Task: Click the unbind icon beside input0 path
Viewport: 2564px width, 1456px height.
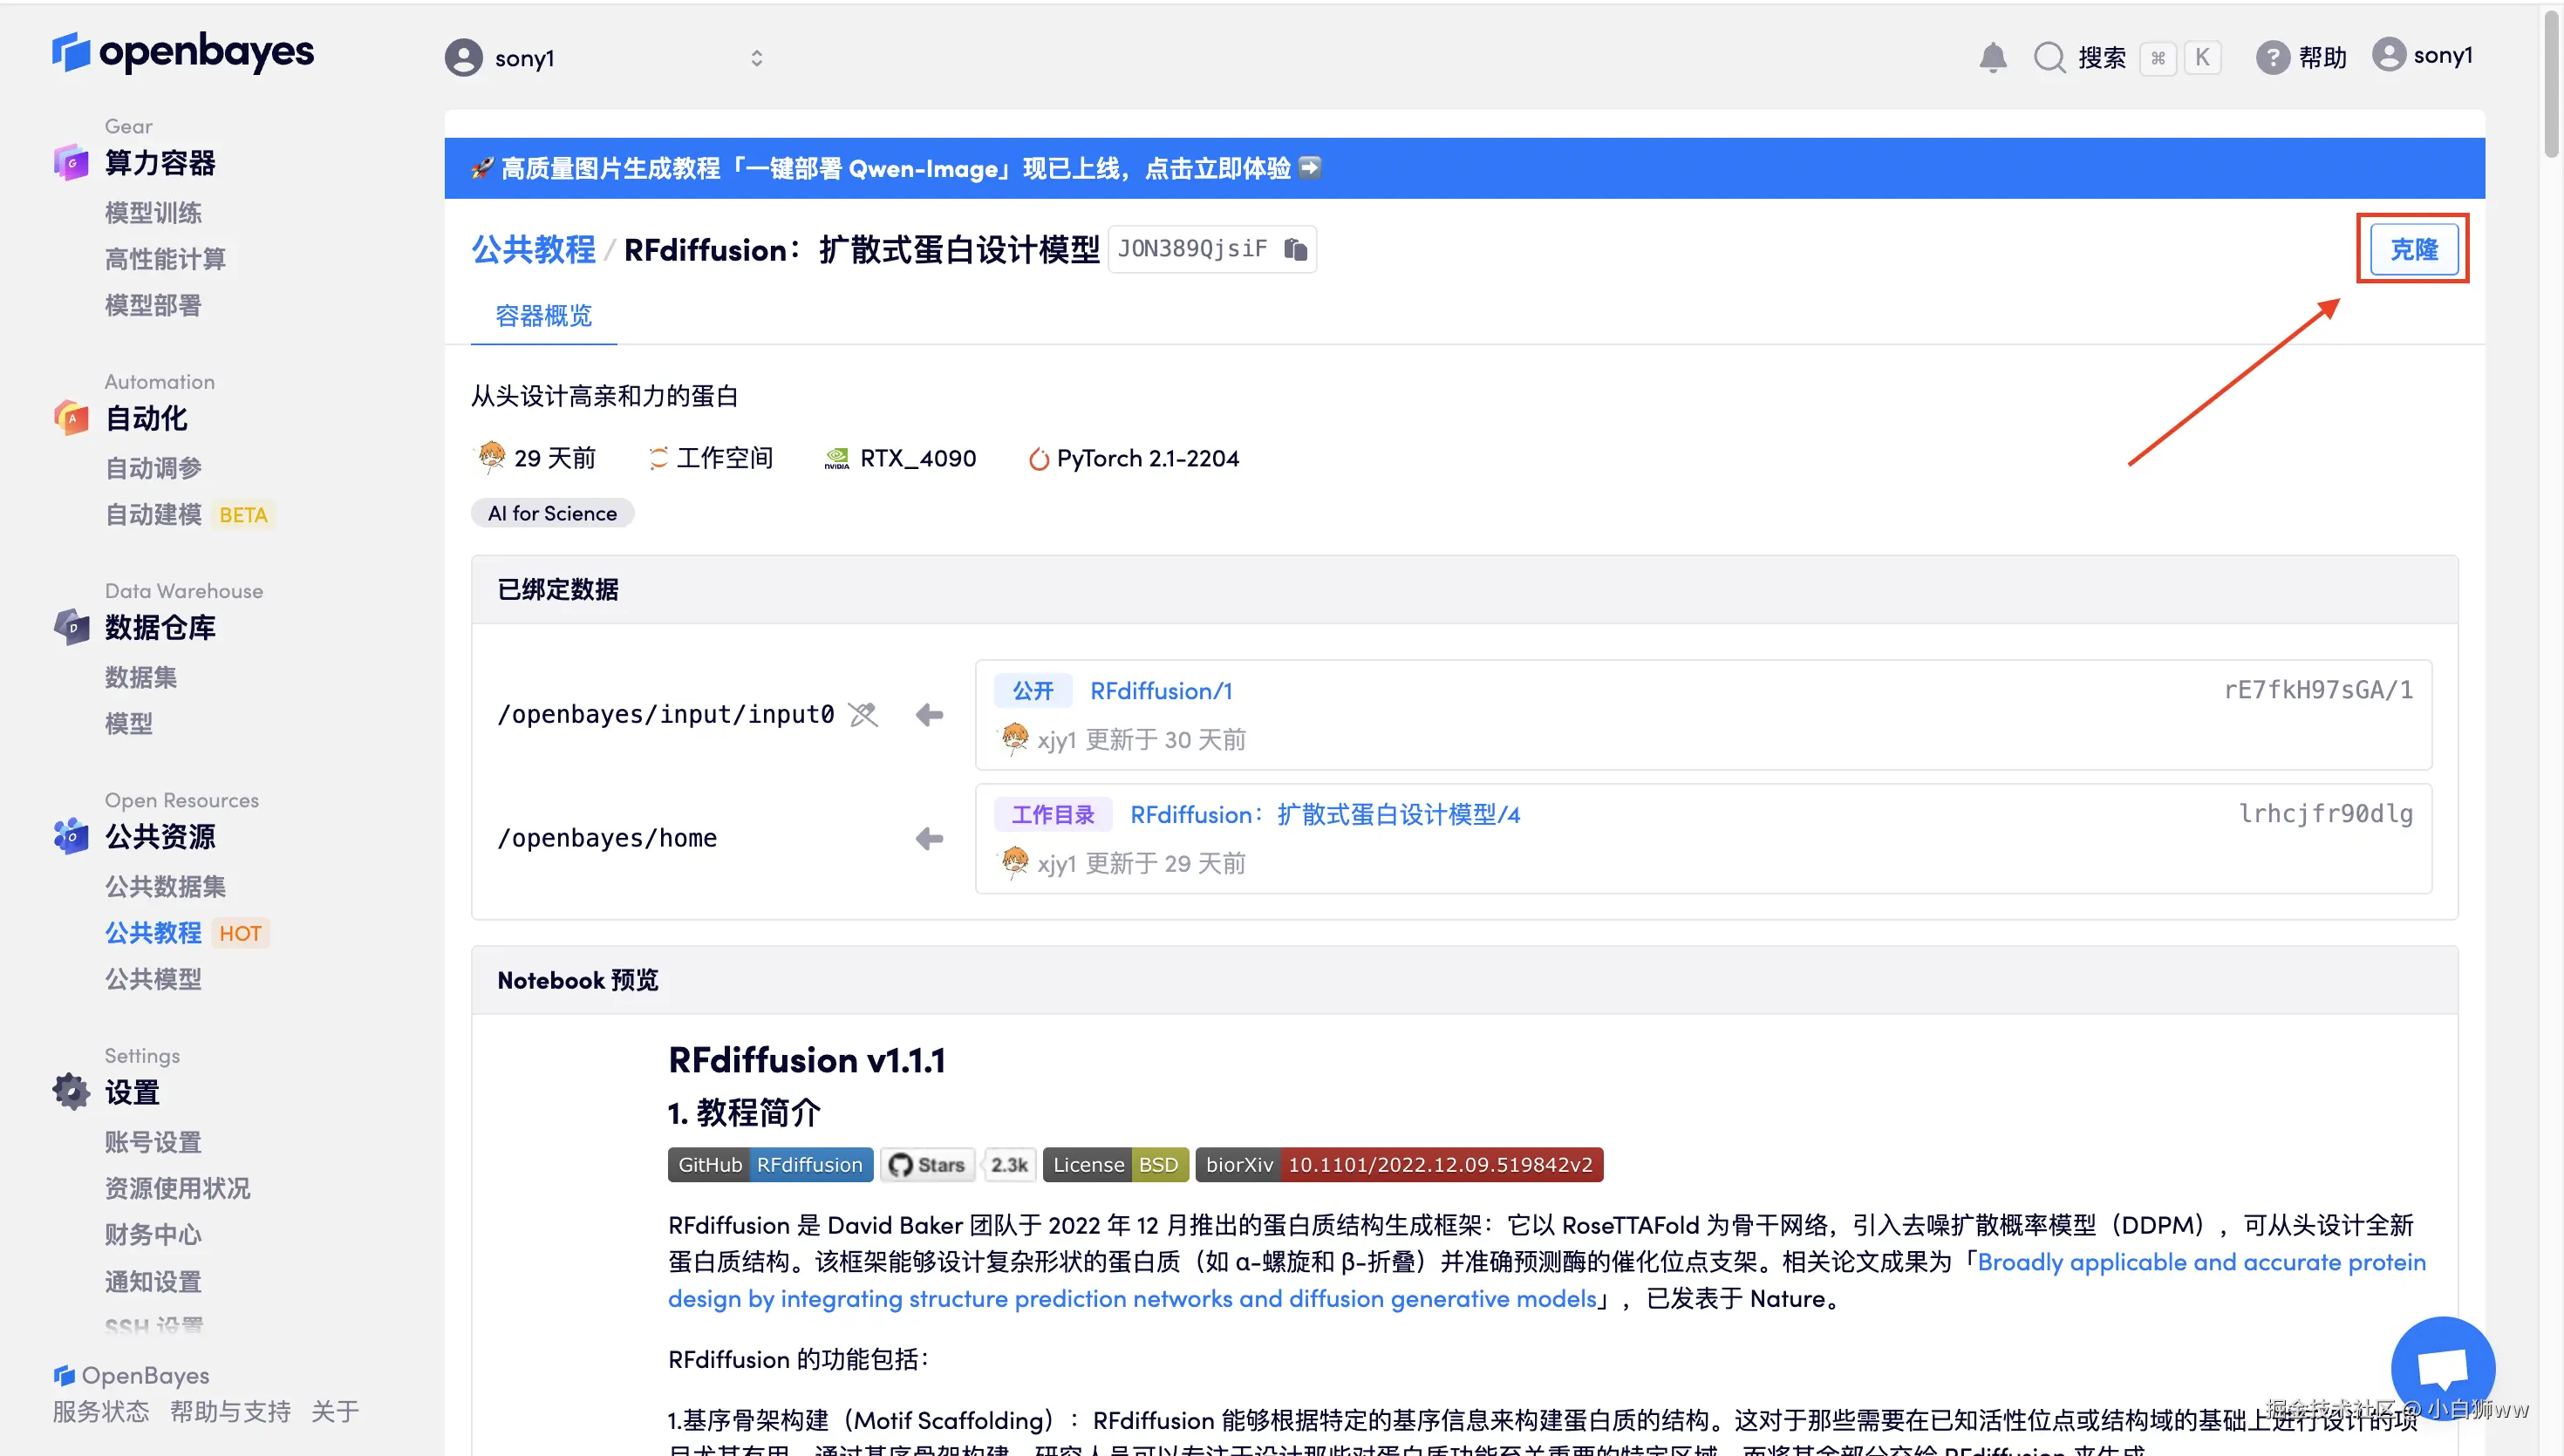Action: click(863, 714)
